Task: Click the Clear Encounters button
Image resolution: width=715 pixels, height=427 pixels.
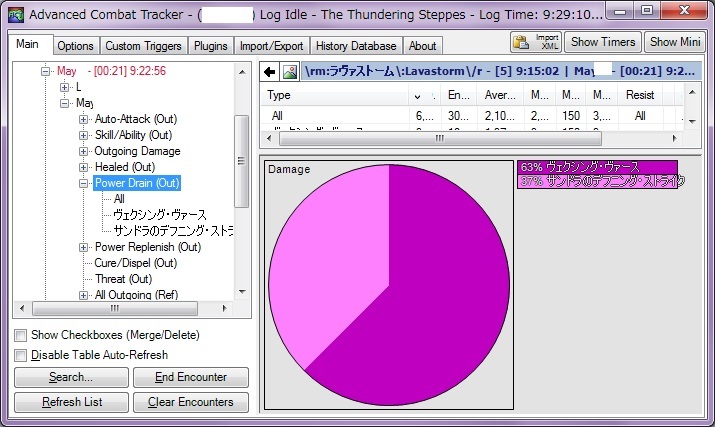Action: 191,402
